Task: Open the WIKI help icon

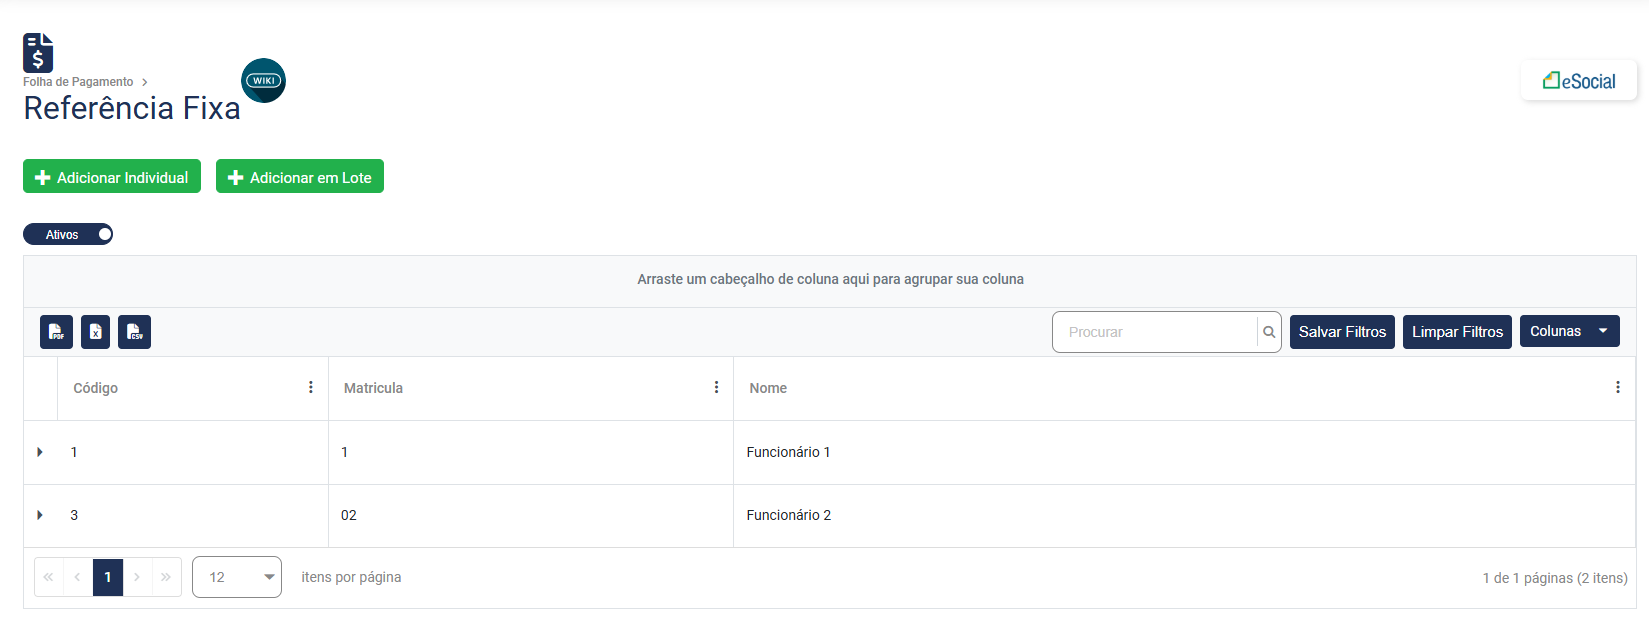Action: tap(264, 81)
